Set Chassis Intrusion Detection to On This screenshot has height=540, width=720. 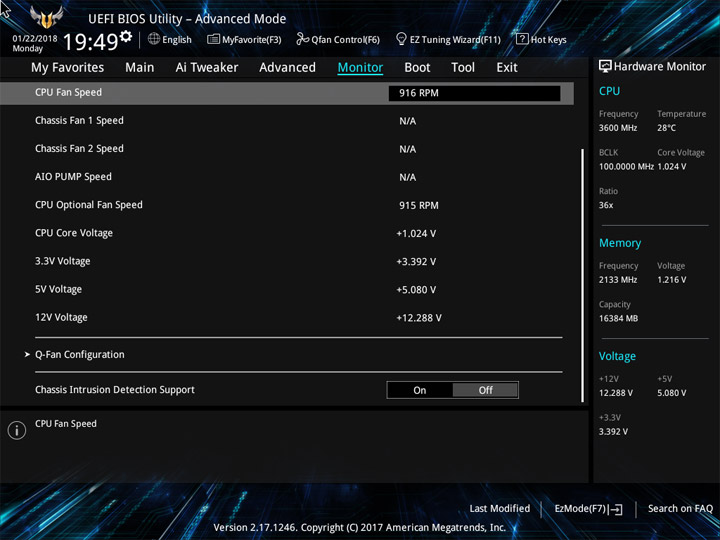click(420, 390)
